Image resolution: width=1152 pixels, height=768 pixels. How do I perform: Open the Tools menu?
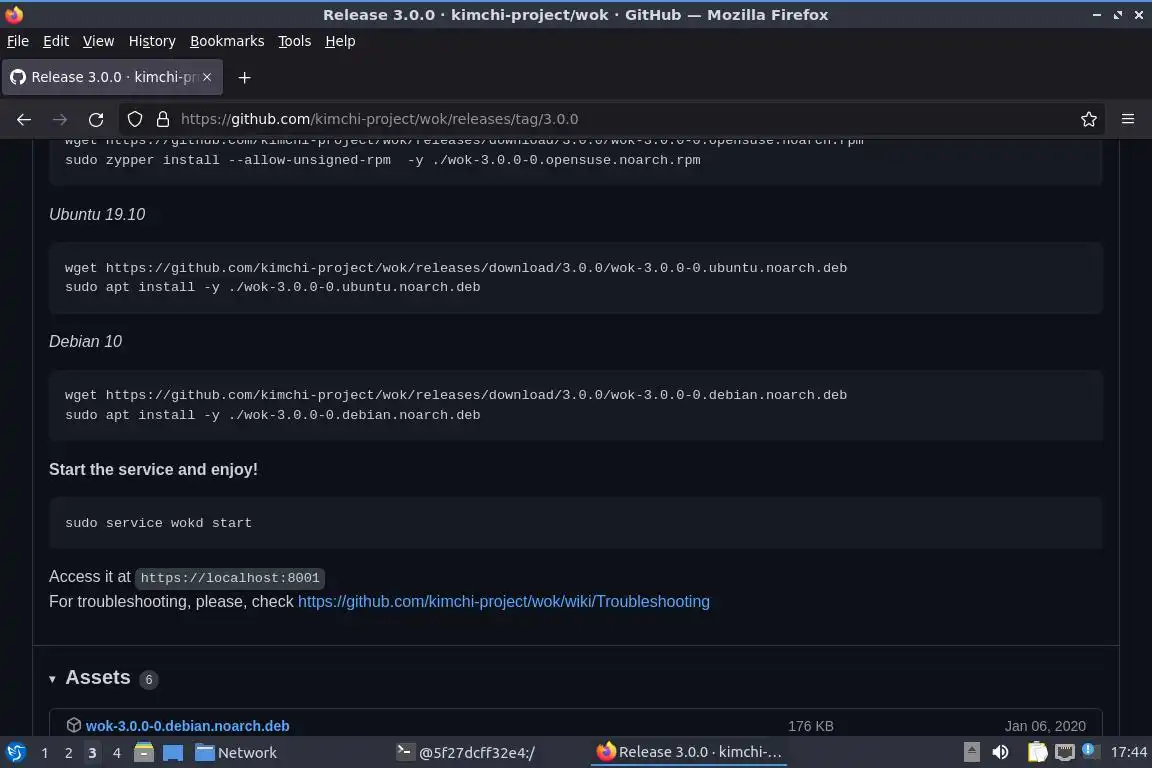pyautogui.click(x=295, y=41)
